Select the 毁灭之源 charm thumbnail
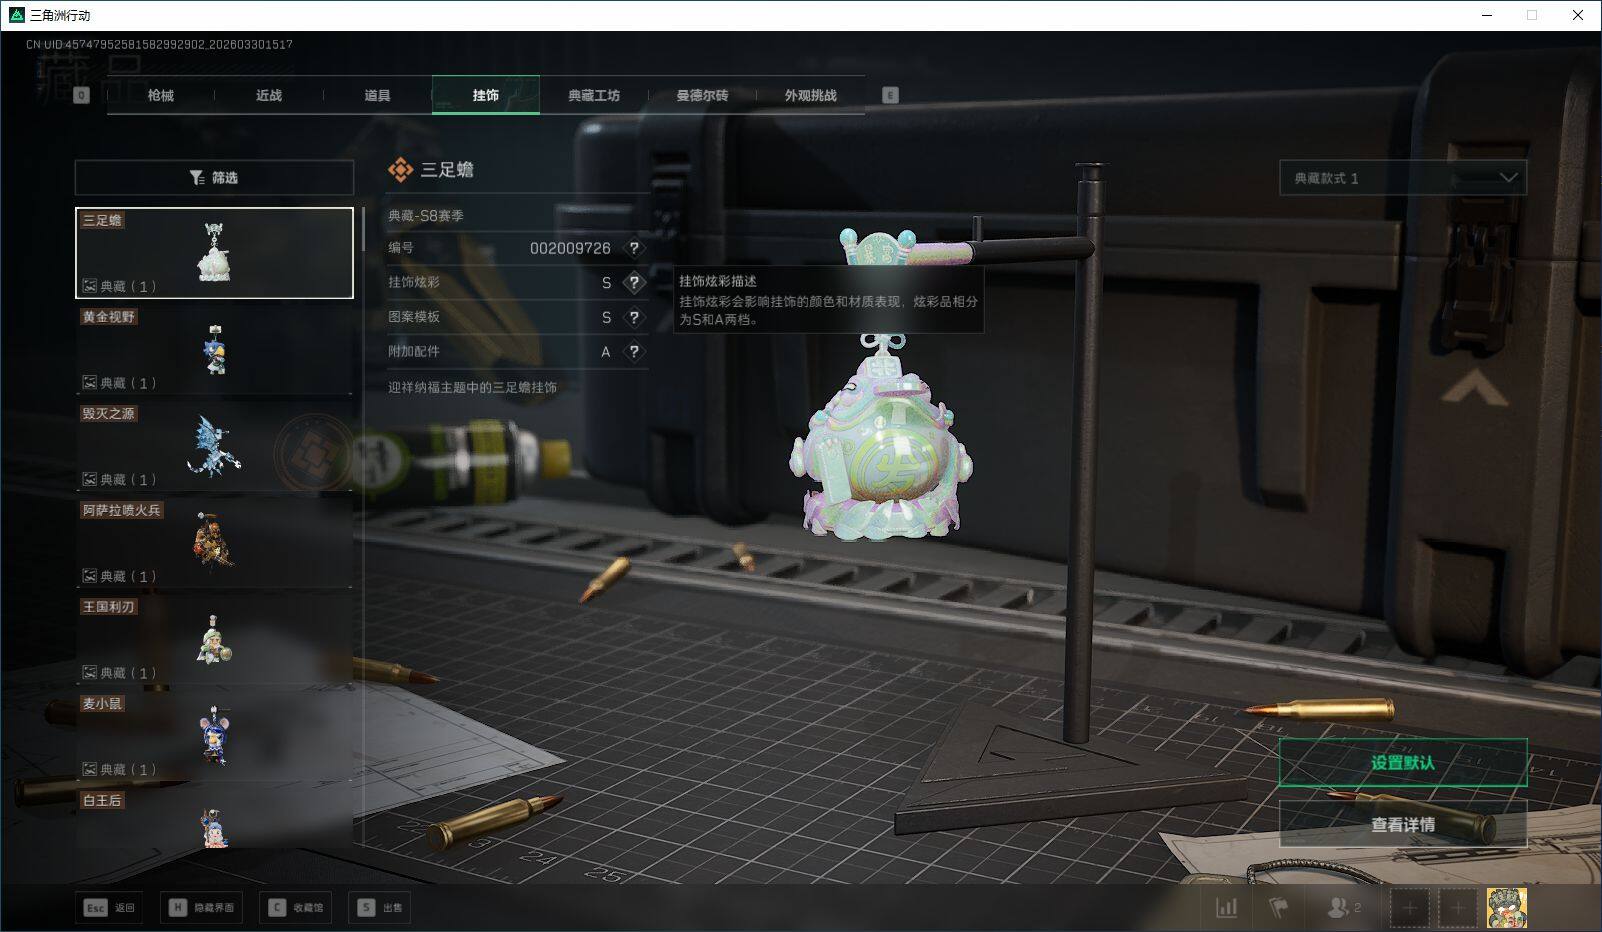Screen dimensions: 1602x932 (214, 446)
